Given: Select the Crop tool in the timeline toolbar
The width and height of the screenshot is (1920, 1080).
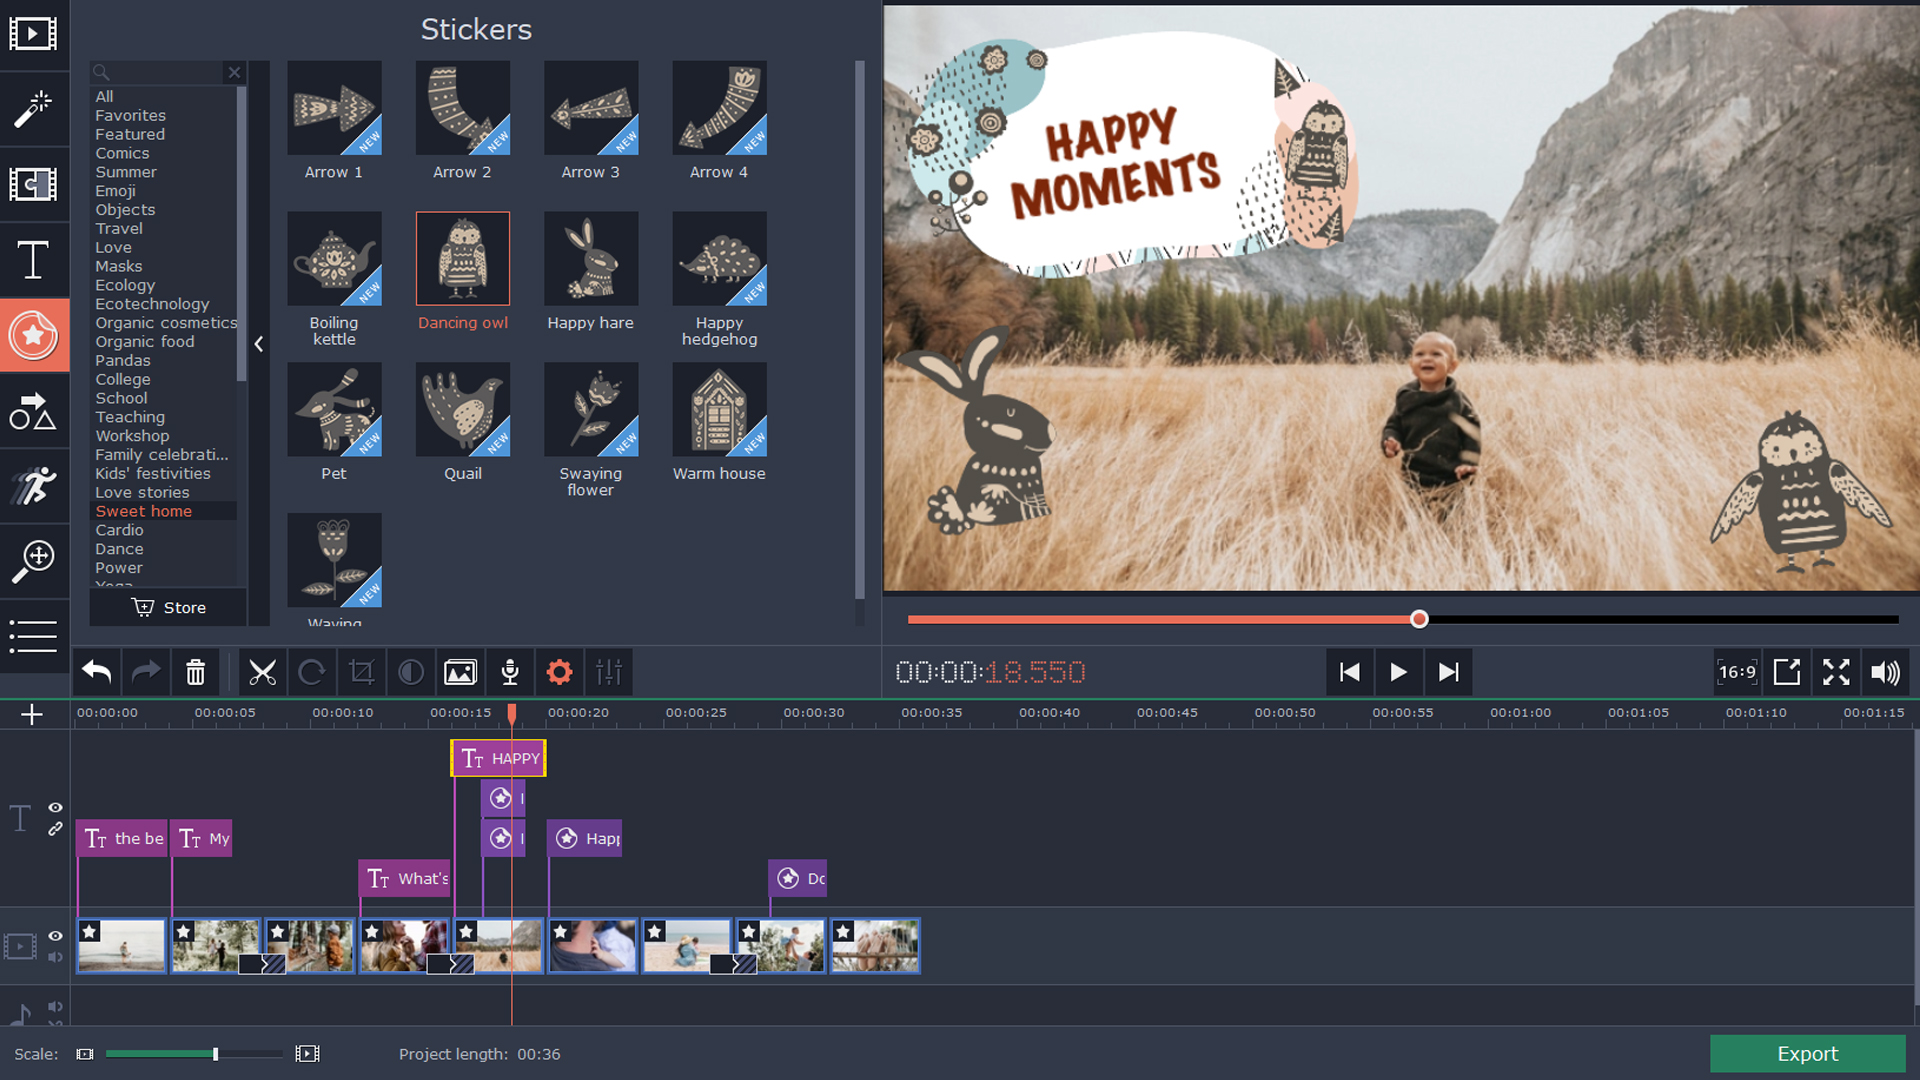Looking at the screenshot, I should [361, 672].
